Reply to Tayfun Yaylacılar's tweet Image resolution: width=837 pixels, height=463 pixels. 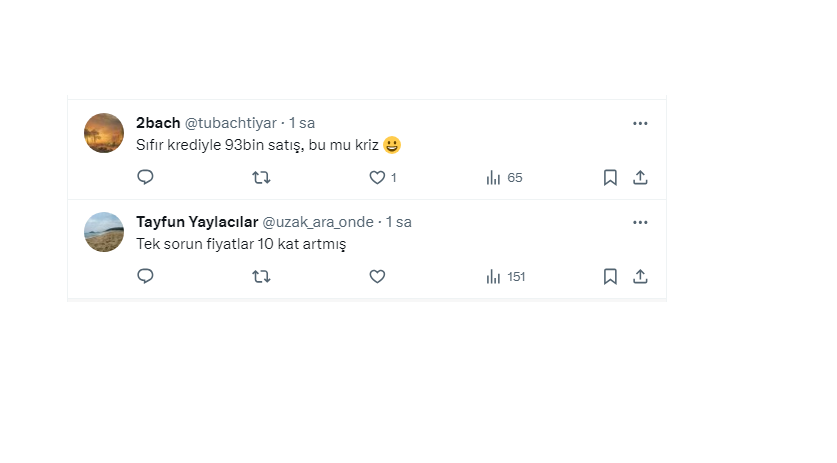click(145, 276)
